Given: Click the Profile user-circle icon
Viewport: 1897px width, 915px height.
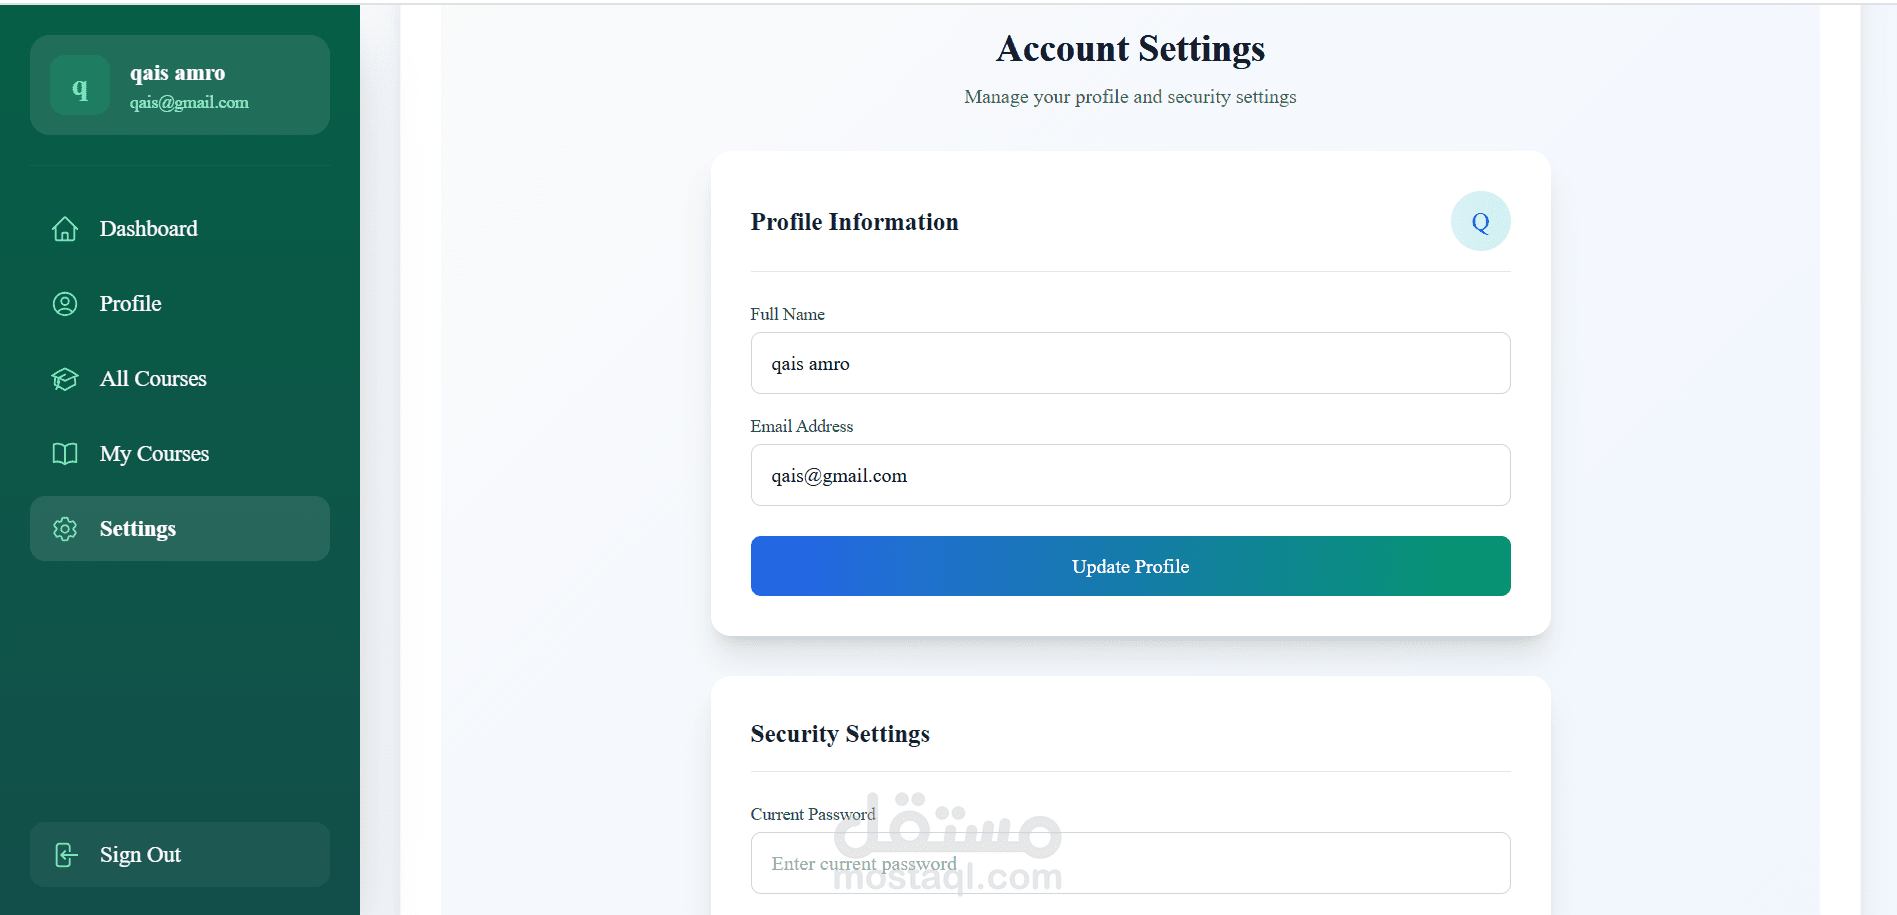Looking at the screenshot, I should coord(65,304).
